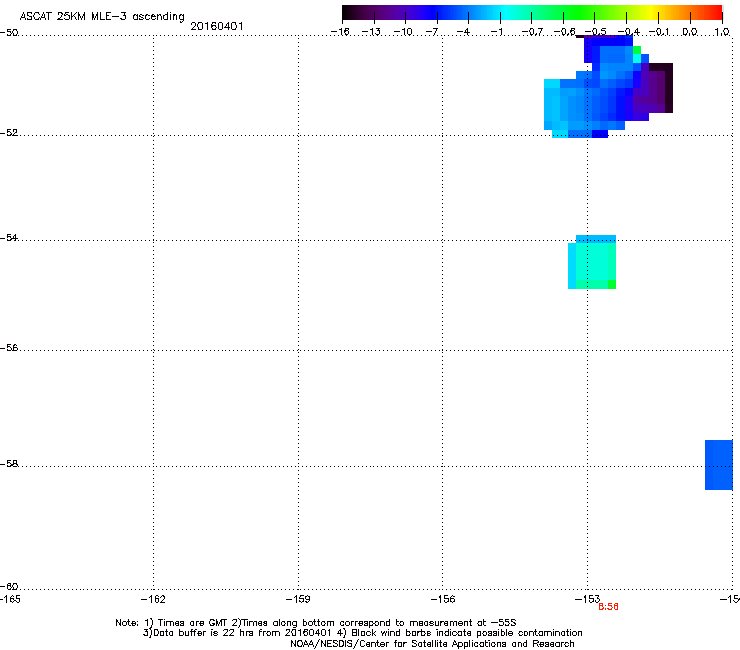Click the red end of the color bar
This screenshot has width=740, height=650.
(x=715, y=12)
